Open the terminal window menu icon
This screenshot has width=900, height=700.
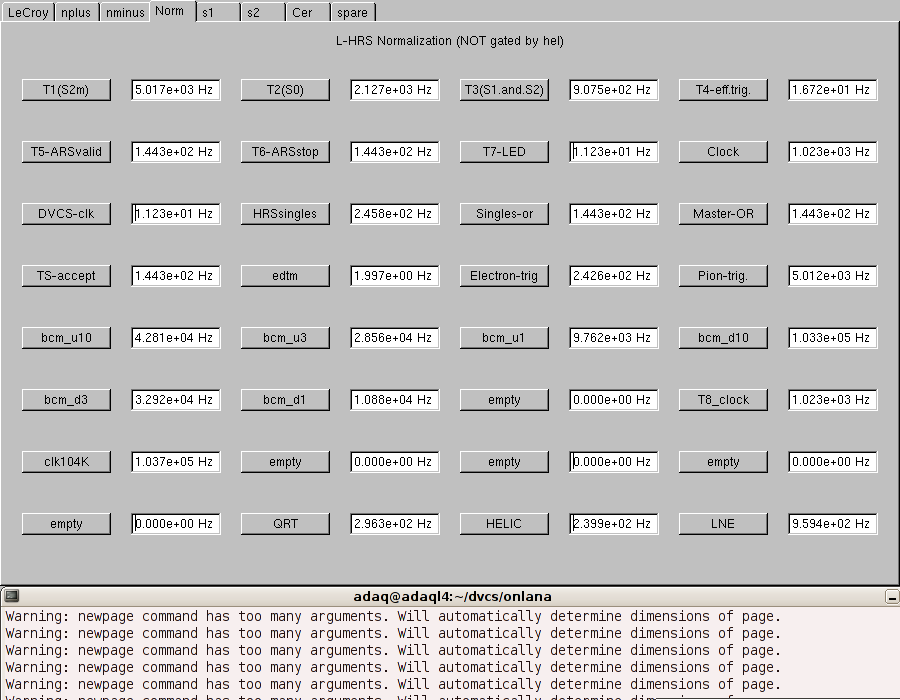[11, 596]
